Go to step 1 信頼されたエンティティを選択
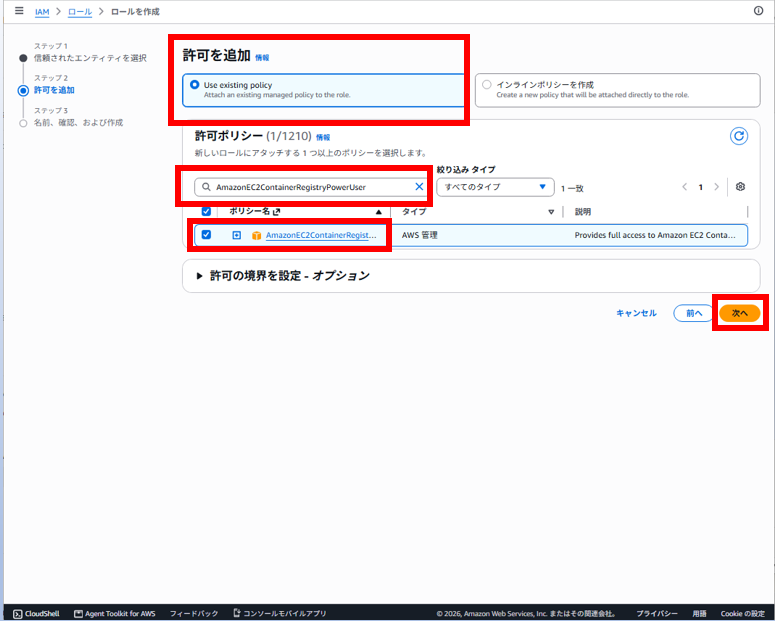This screenshot has width=775, height=621. 90,58
